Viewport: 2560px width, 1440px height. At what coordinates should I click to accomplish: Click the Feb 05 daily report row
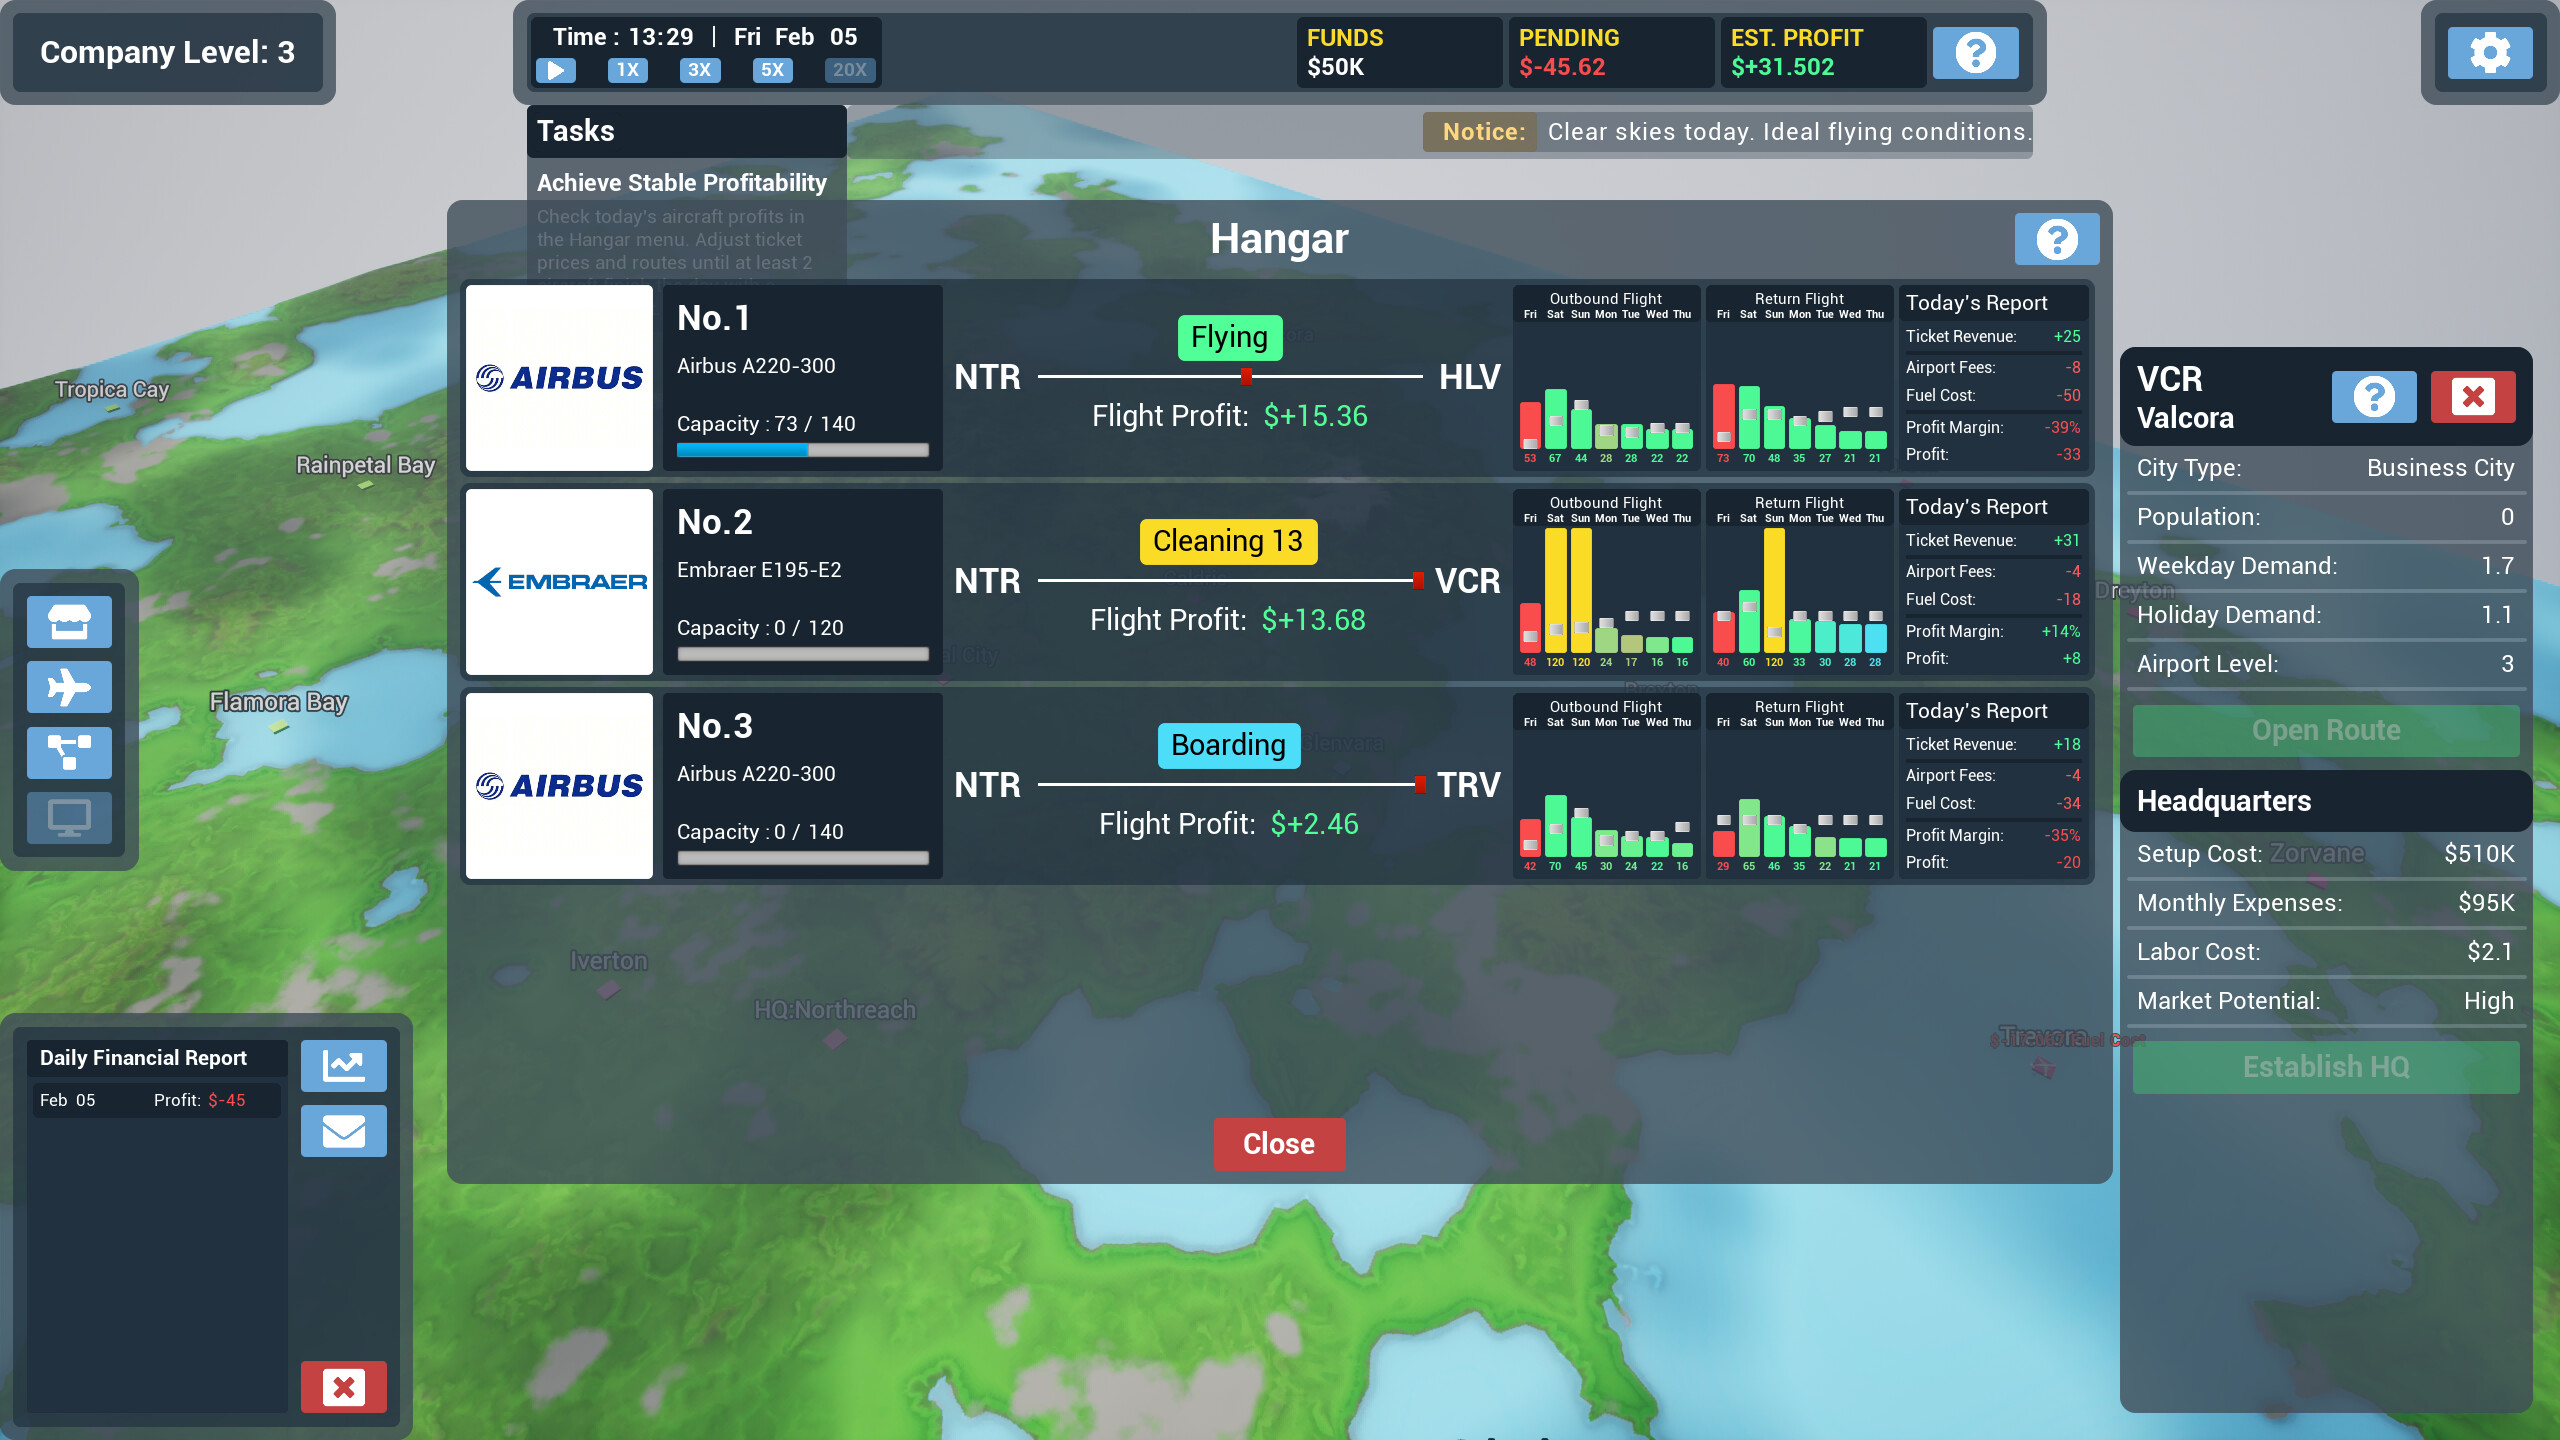click(x=157, y=1100)
